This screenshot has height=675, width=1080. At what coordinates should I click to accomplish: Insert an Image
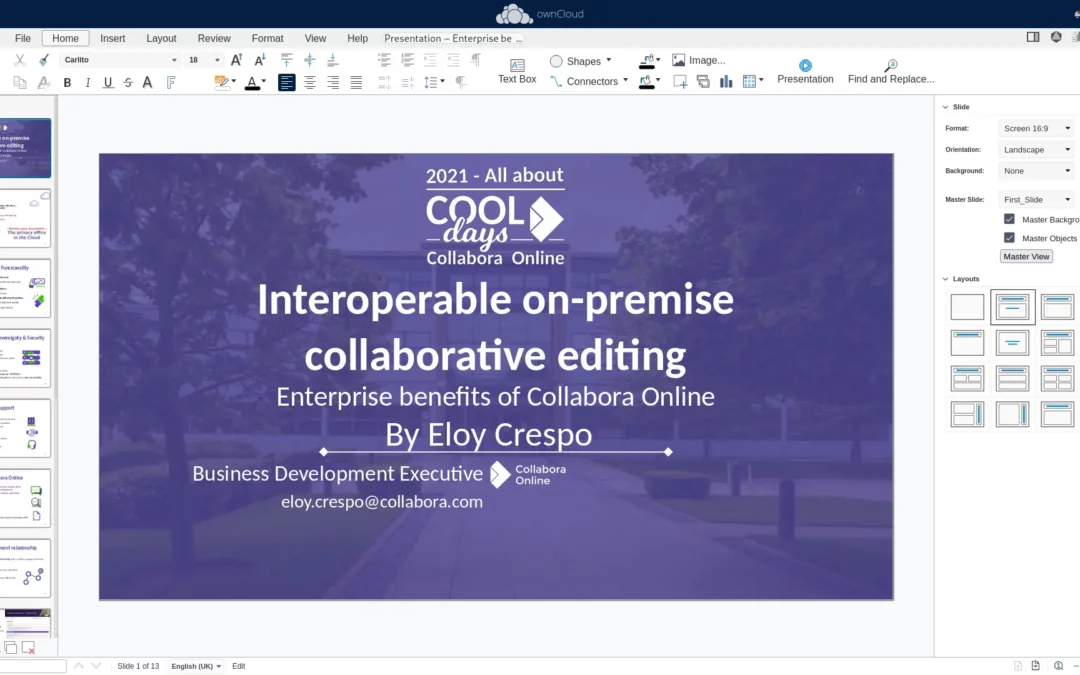(698, 61)
